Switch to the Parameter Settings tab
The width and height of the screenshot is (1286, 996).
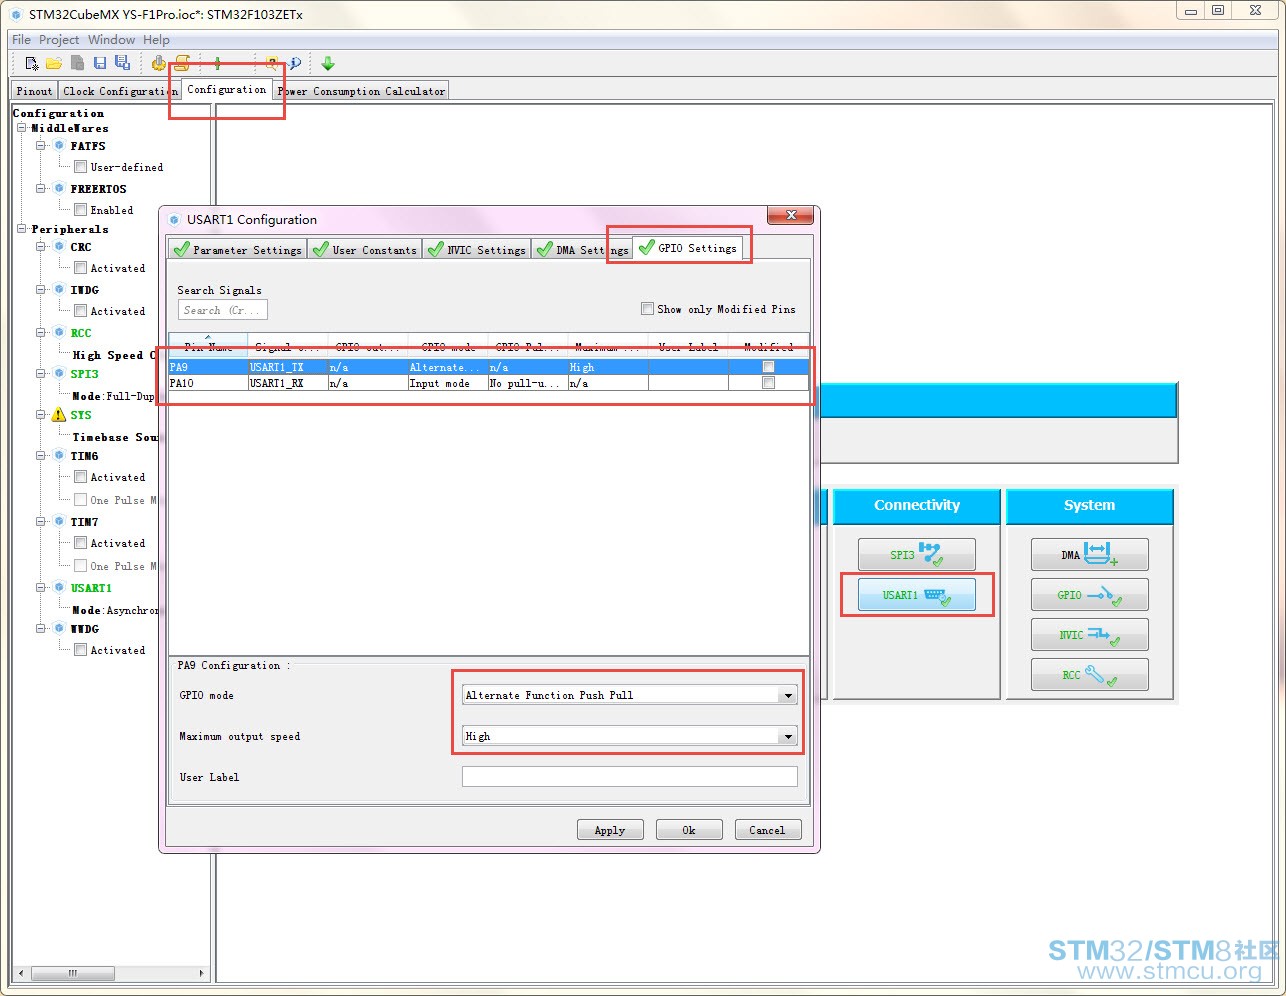237,250
